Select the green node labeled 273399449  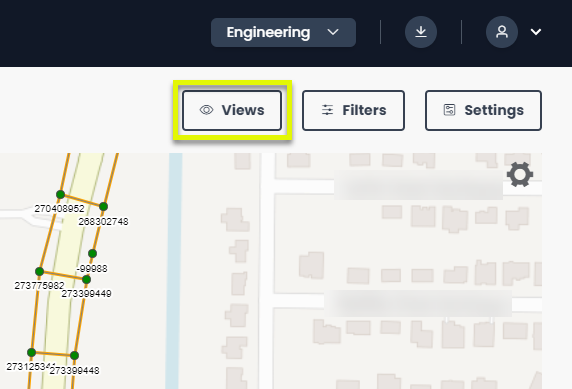pyautogui.click(x=86, y=280)
